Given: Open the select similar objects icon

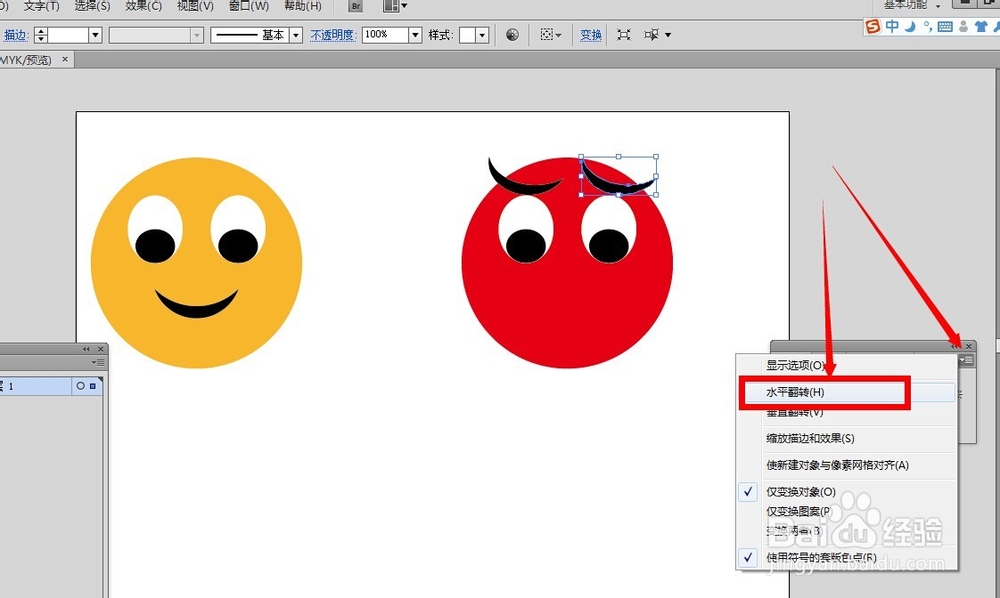Looking at the screenshot, I should (x=658, y=35).
